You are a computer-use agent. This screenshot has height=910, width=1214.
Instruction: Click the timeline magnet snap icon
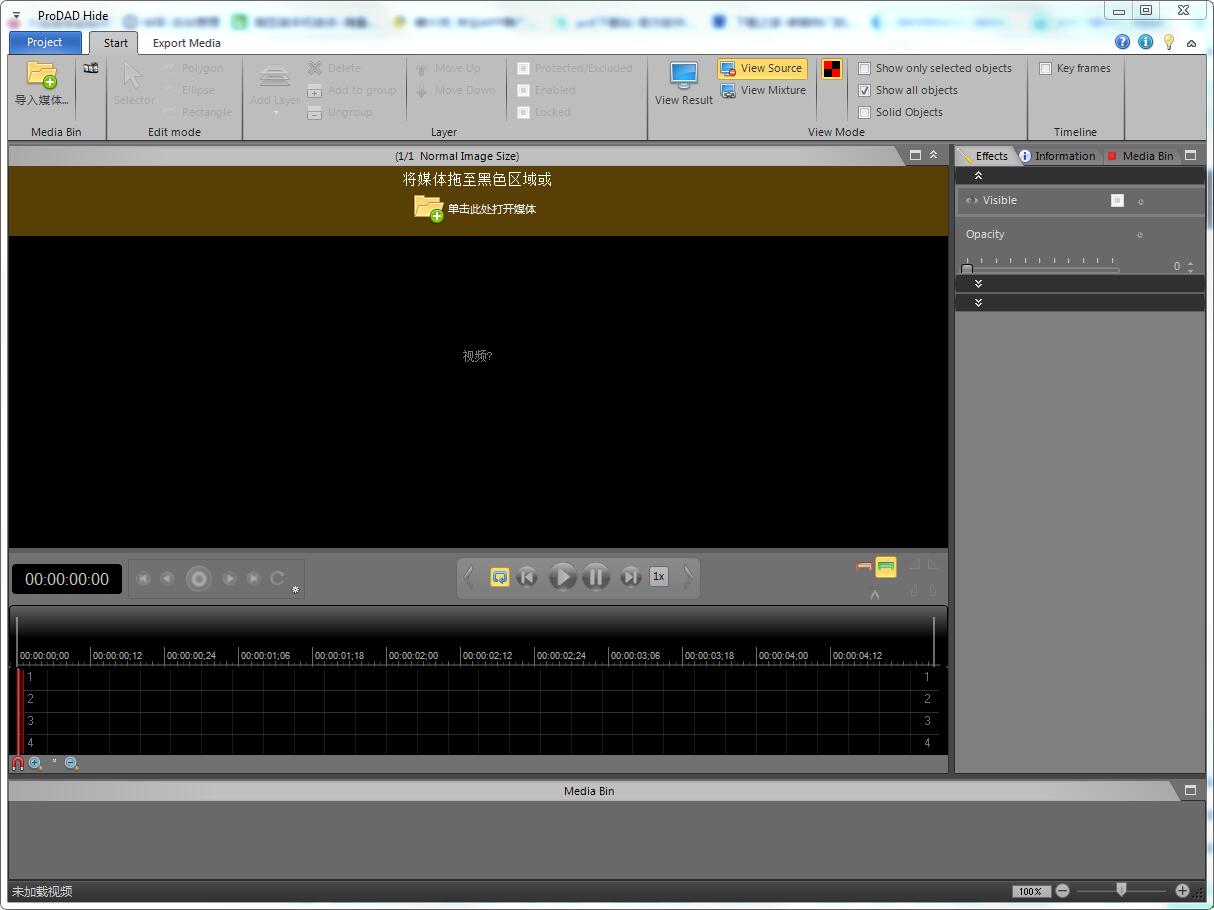[x=17, y=763]
